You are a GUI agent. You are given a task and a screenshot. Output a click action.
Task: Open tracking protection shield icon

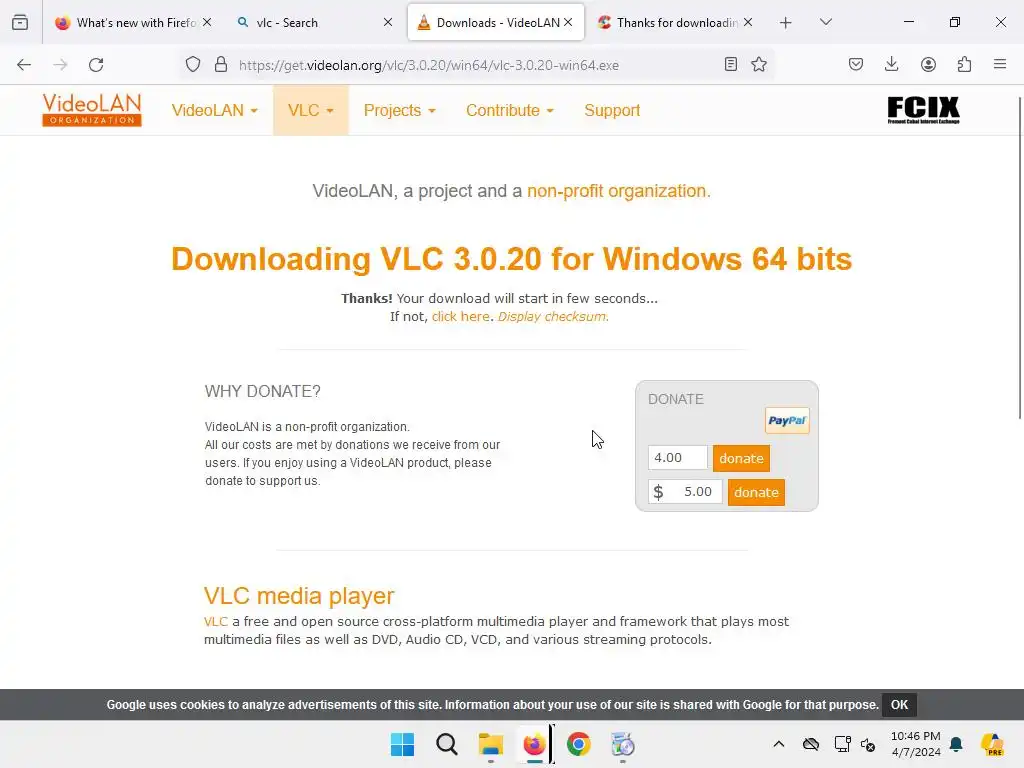point(193,65)
